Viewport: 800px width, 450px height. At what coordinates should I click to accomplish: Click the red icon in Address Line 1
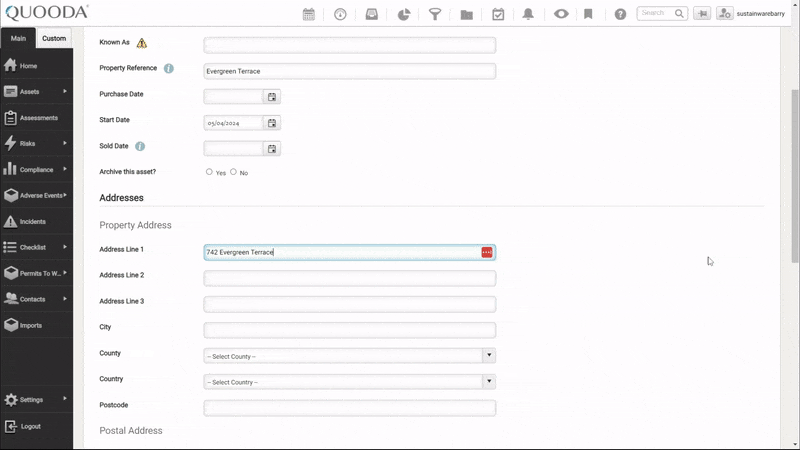click(x=487, y=252)
